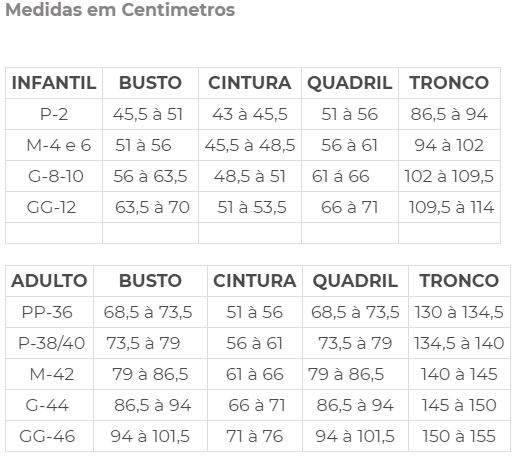This screenshot has height=459, width=517.
Task: Click the adult QUADRIL column header
Action: (x=355, y=281)
